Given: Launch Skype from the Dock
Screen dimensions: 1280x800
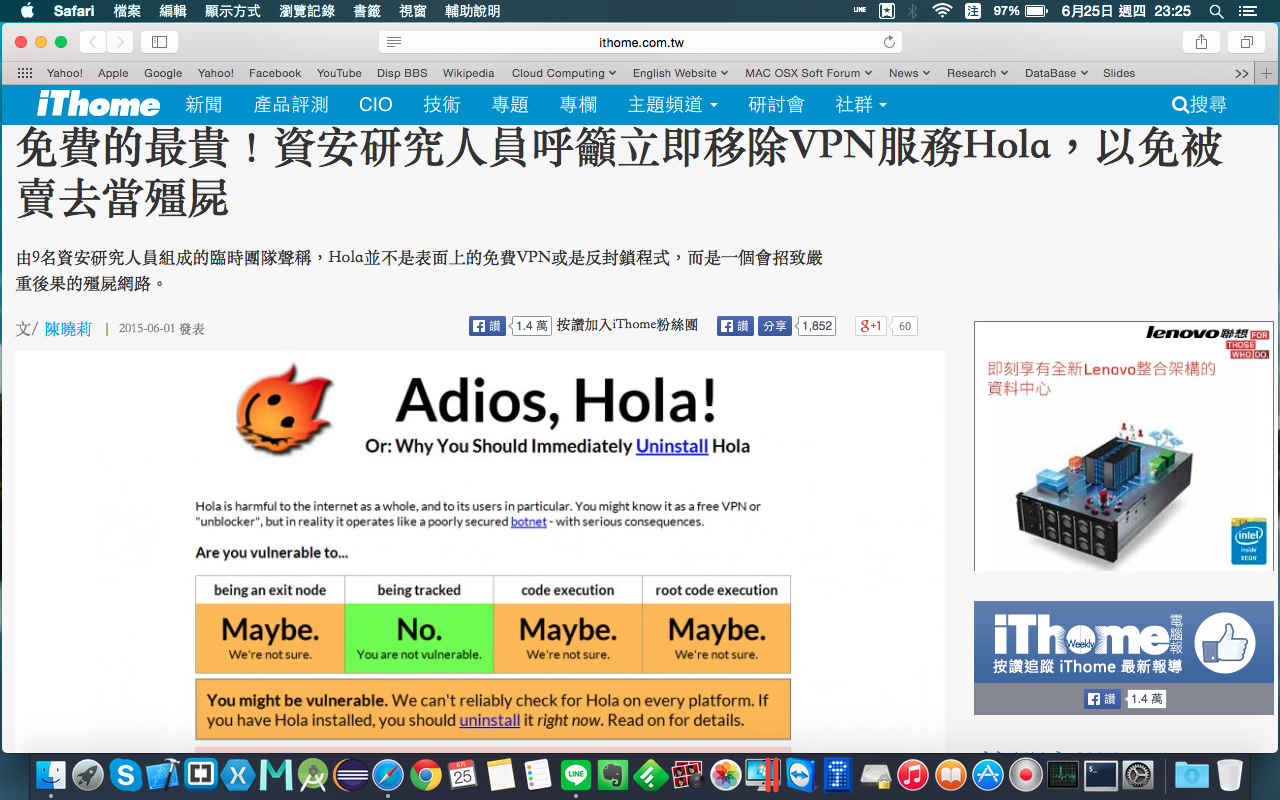Looking at the screenshot, I should point(125,774).
